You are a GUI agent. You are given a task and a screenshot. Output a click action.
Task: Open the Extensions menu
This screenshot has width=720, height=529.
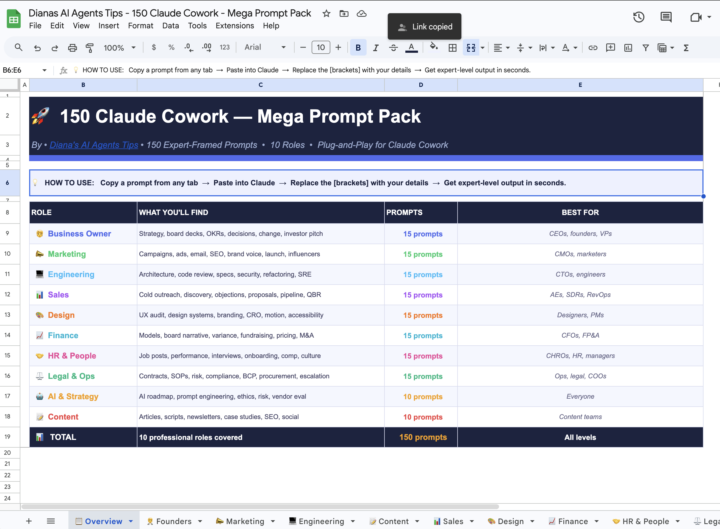point(235,26)
